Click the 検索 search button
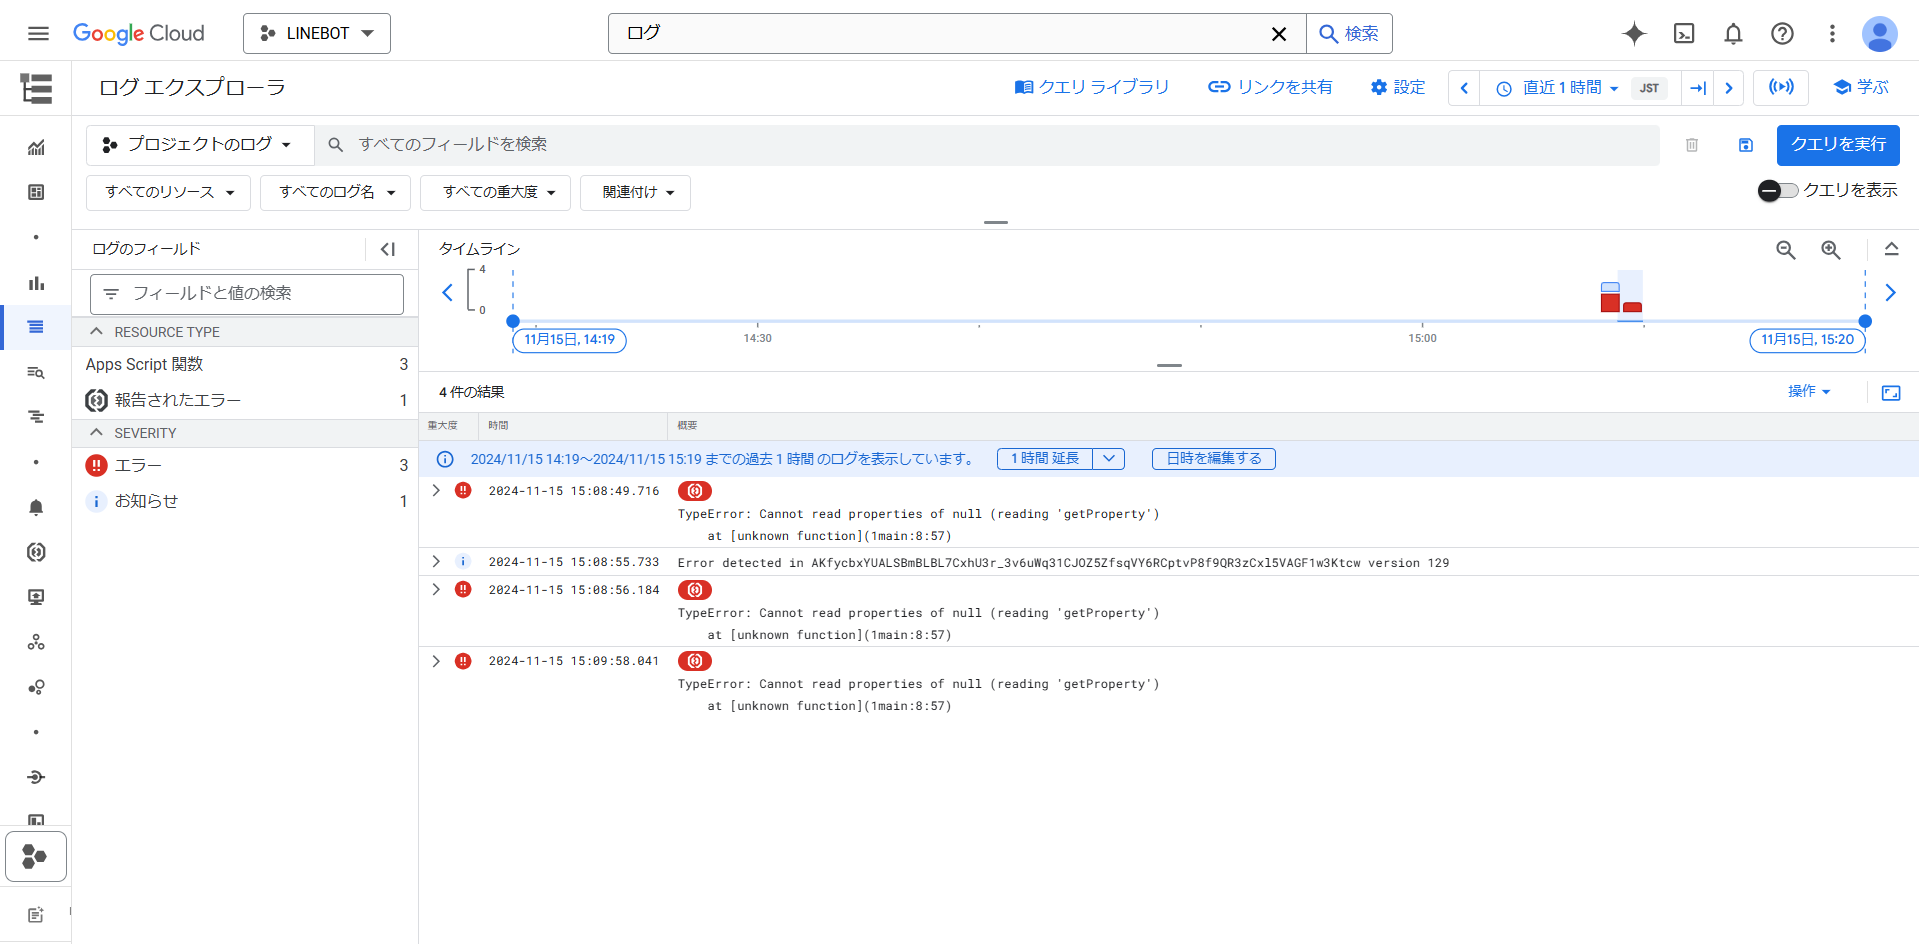This screenshot has height=944, width=1919. point(1349,34)
